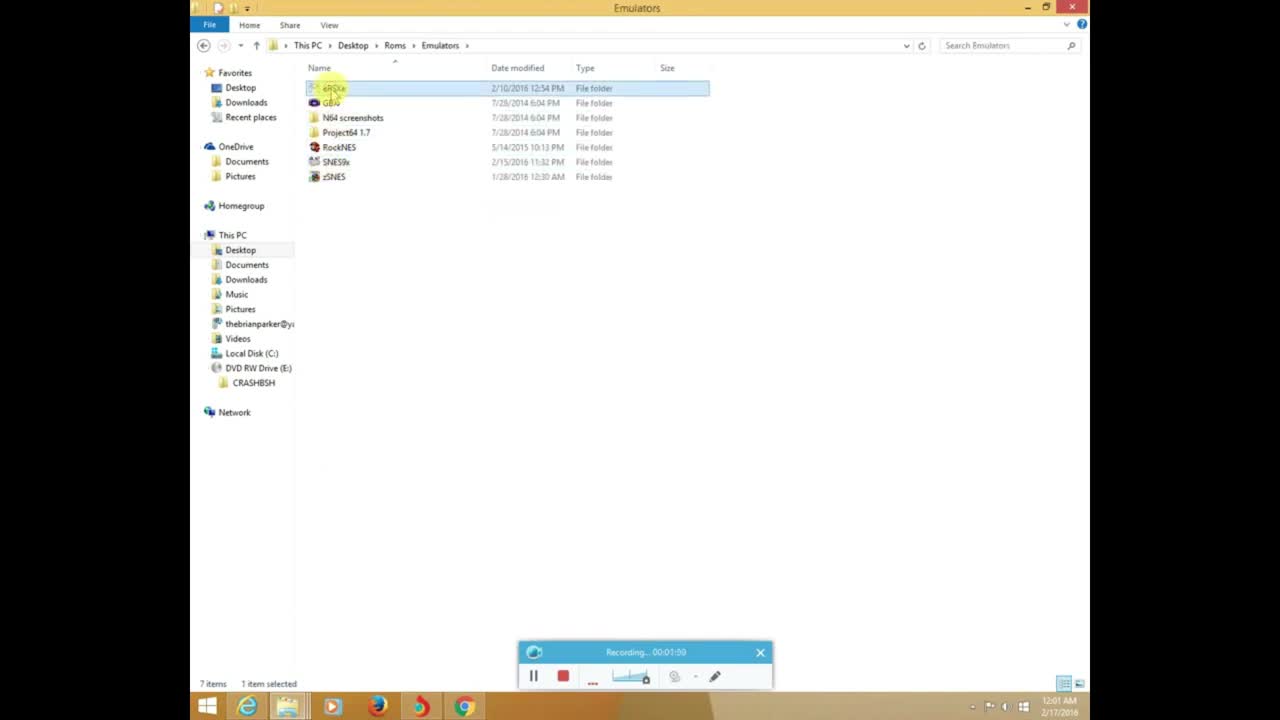The width and height of the screenshot is (1280, 720).
Task: Stop recording with the red square button
Action: pyautogui.click(x=563, y=677)
